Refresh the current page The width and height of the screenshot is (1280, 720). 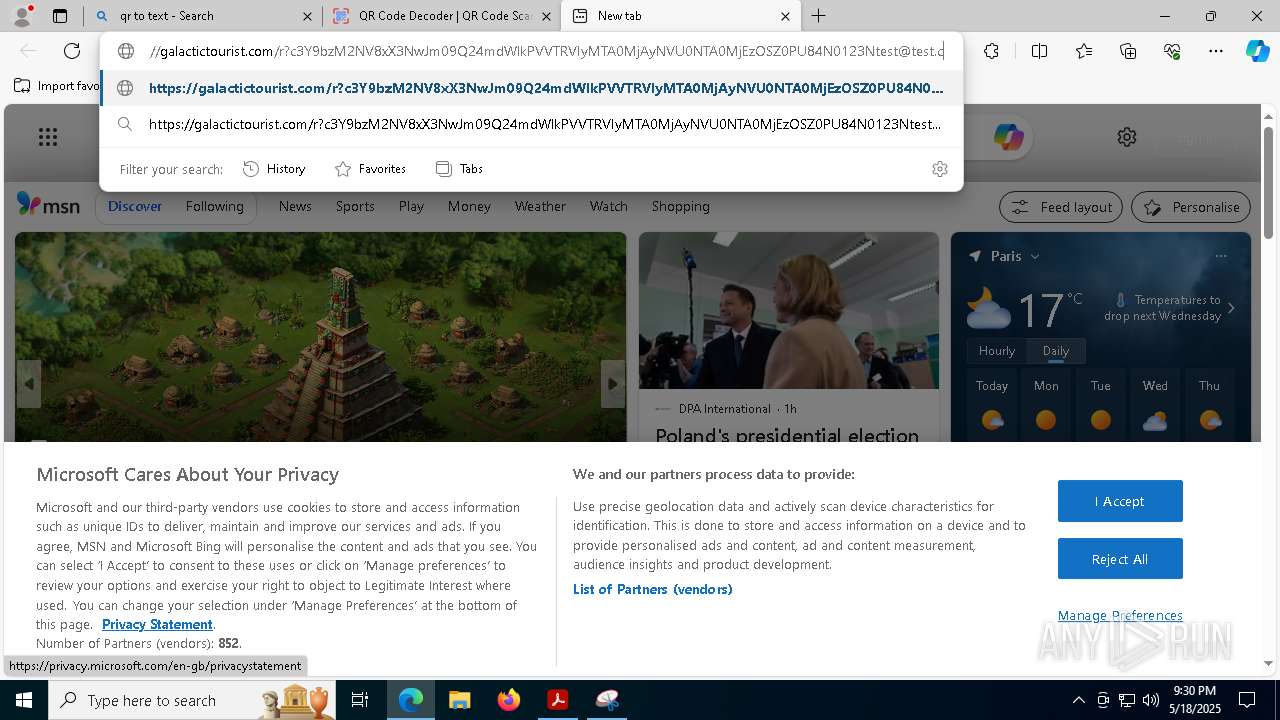click(x=72, y=51)
